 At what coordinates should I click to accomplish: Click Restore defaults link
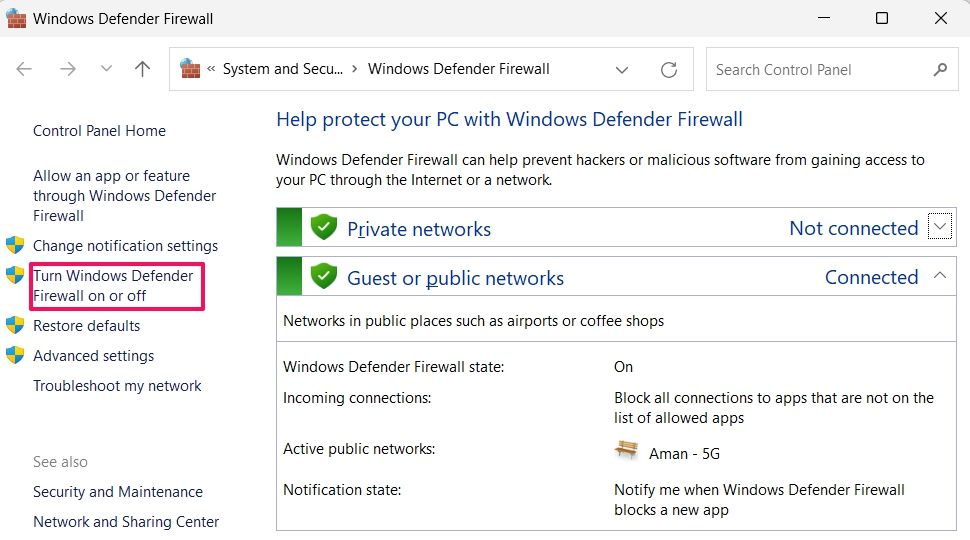tap(86, 326)
